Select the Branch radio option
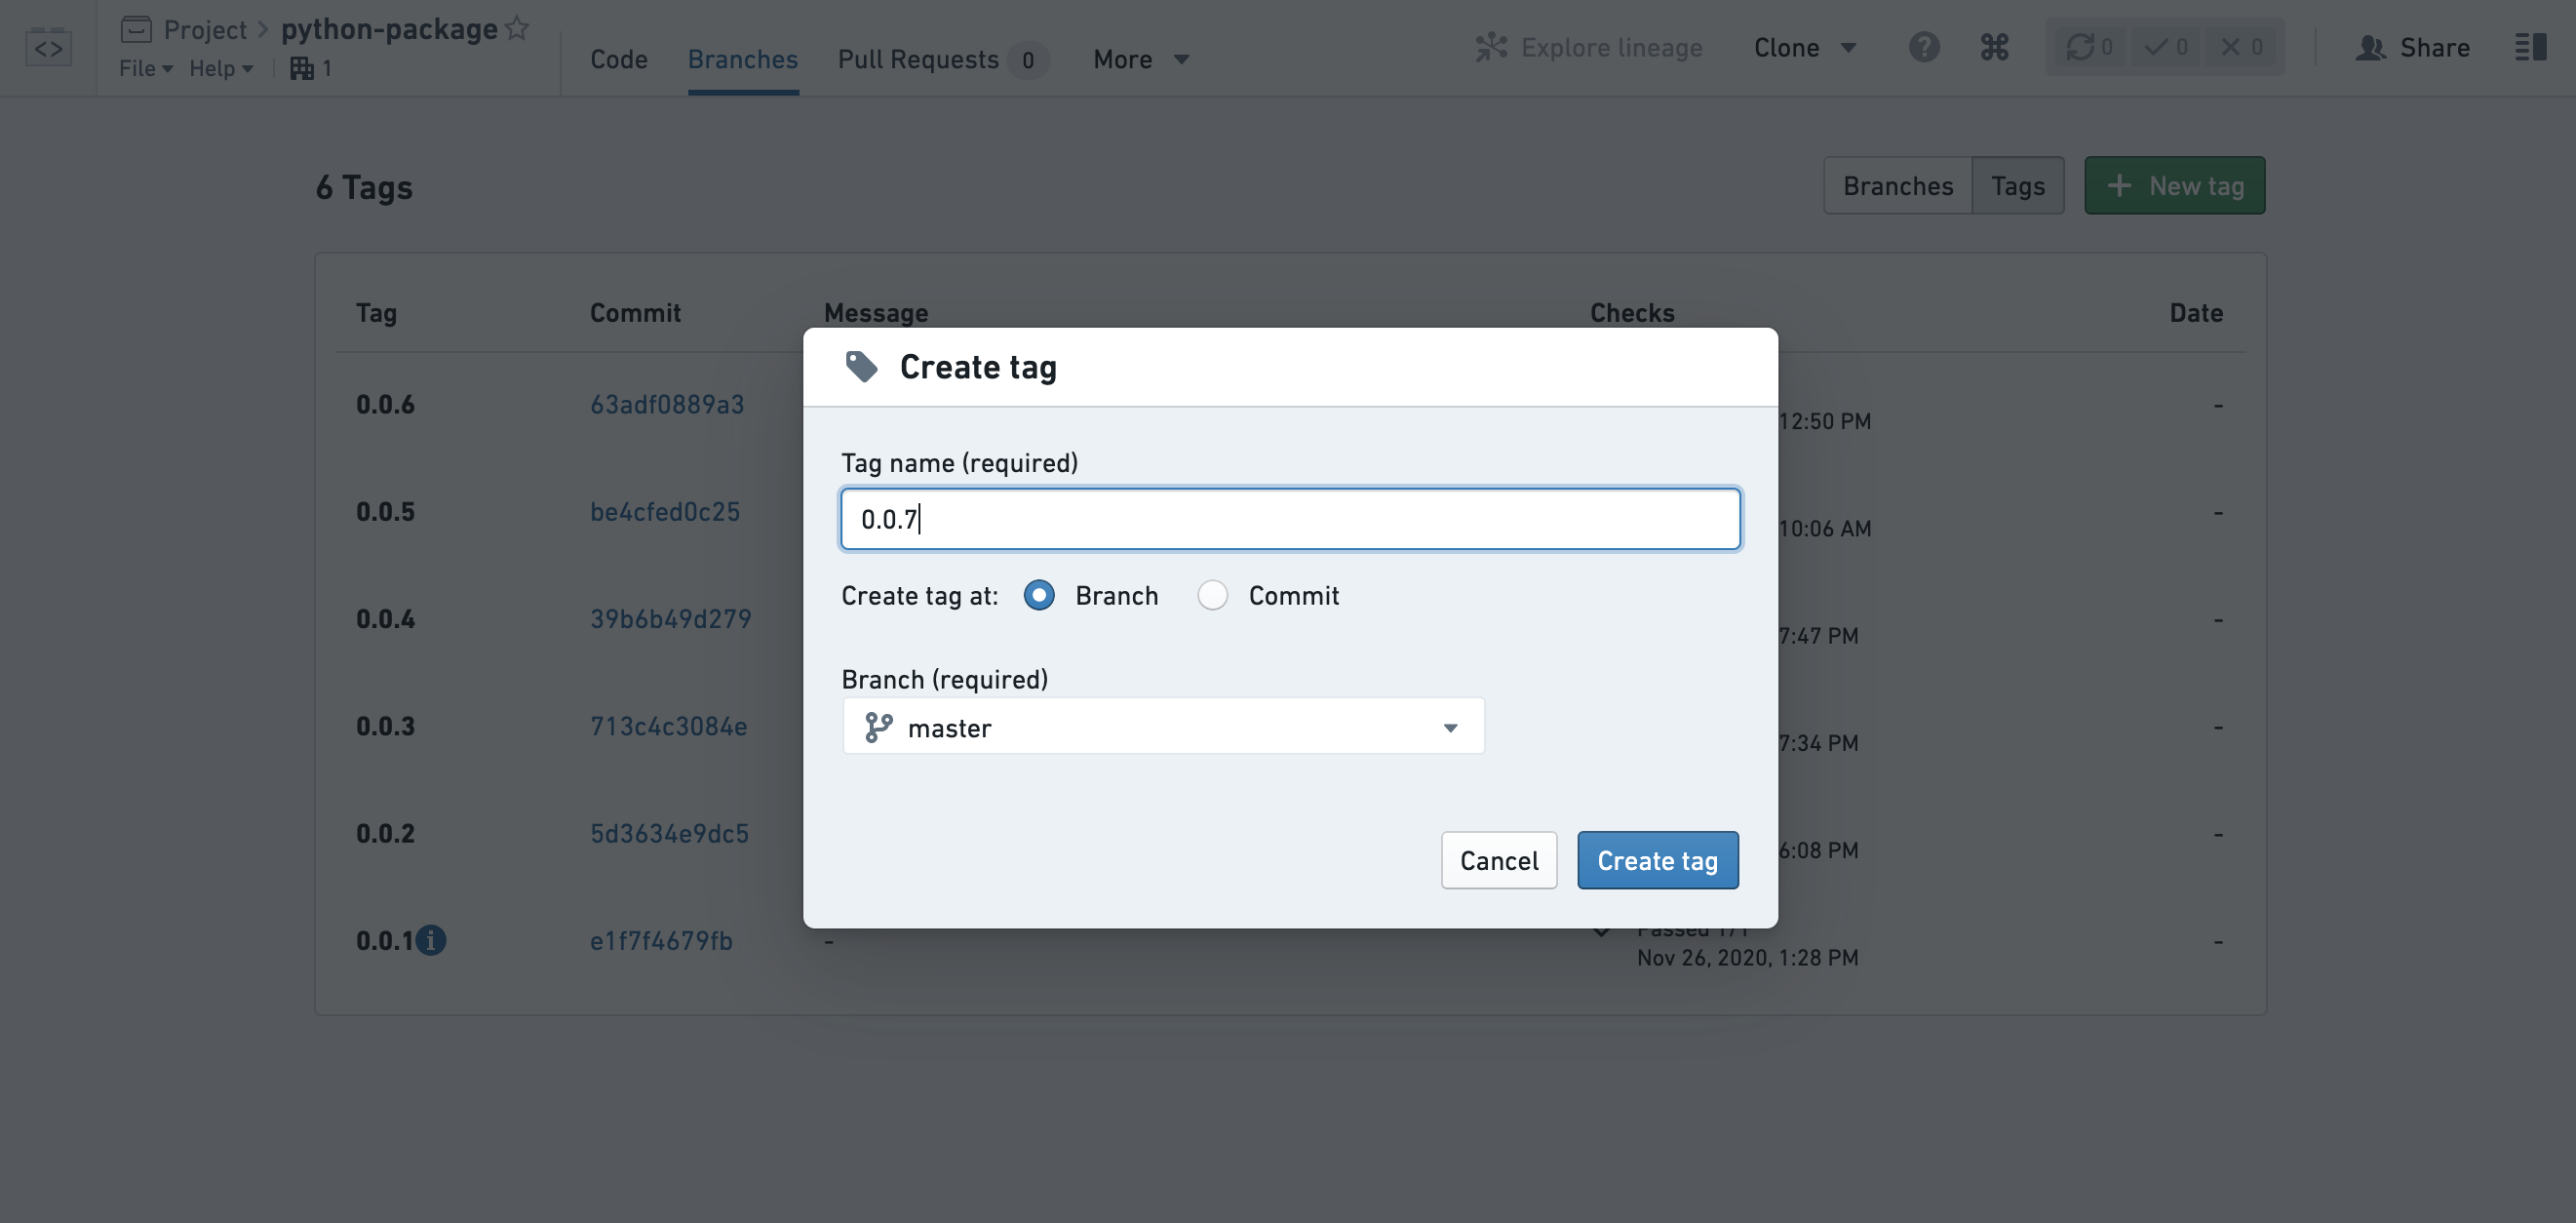2576x1223 pixels. click(1039, 595)
